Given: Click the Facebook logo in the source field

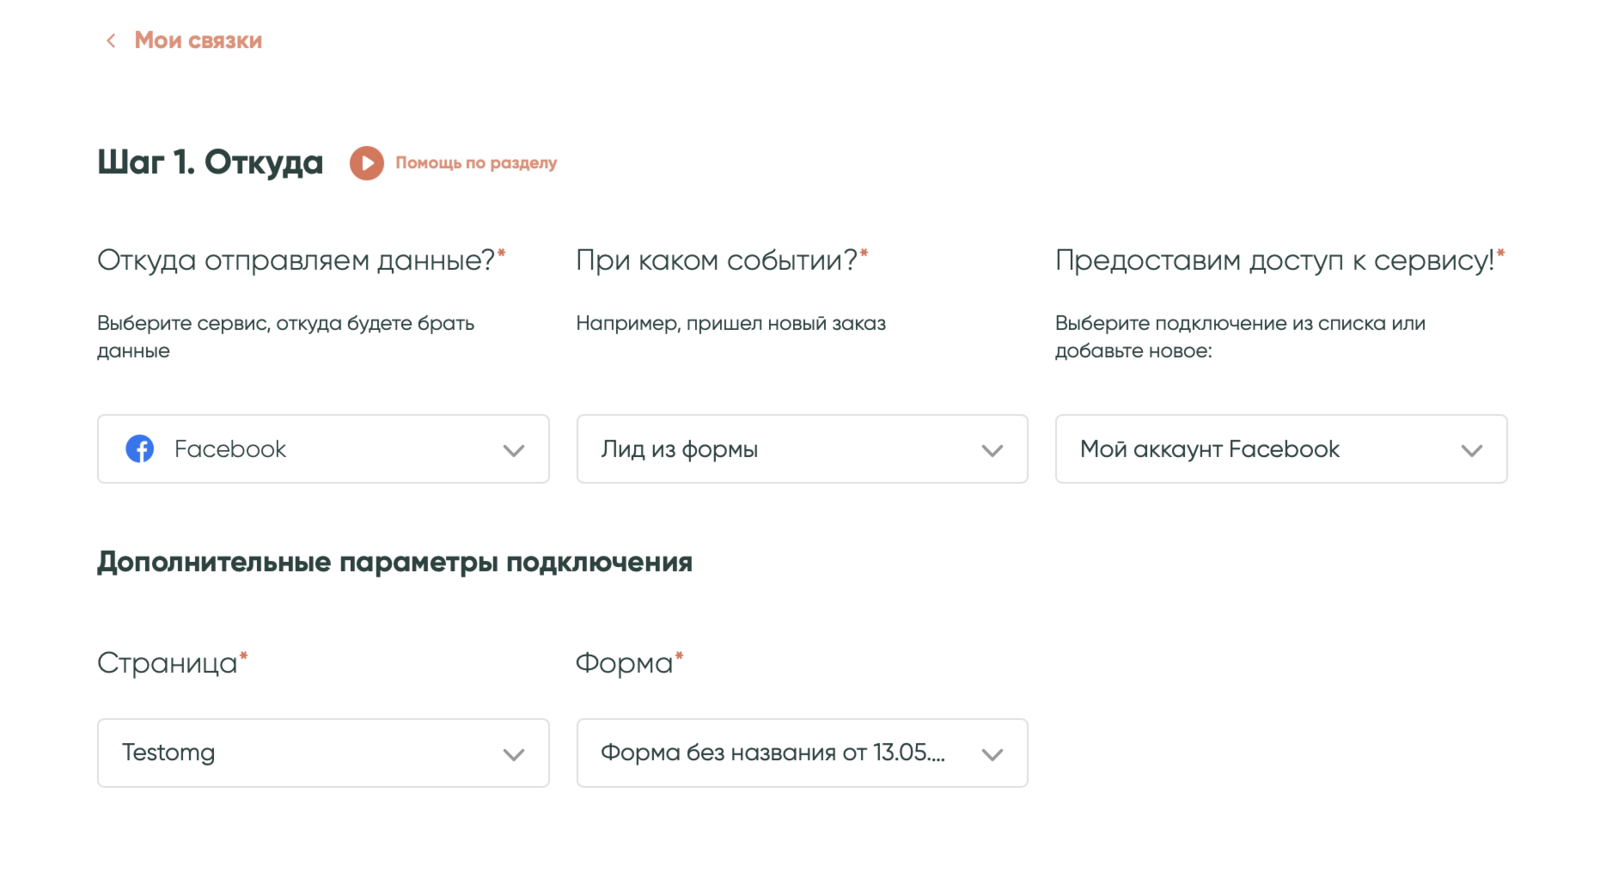Looking at the screenshot, I should point(140,449).
